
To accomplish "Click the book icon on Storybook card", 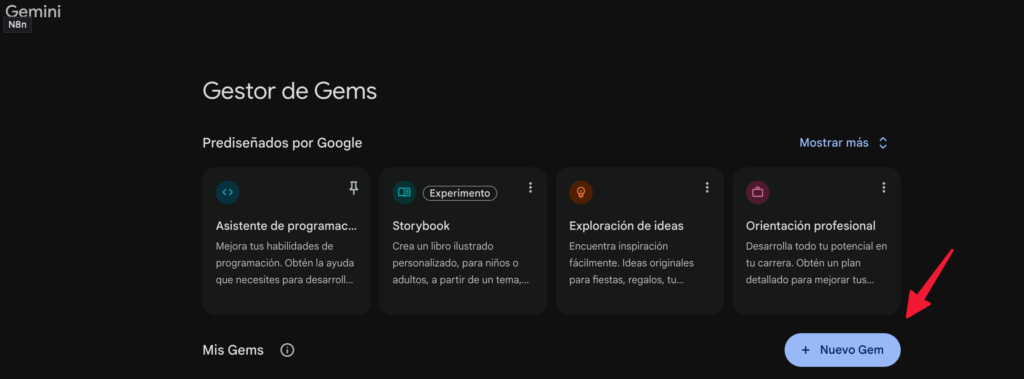I will point(404,193).
